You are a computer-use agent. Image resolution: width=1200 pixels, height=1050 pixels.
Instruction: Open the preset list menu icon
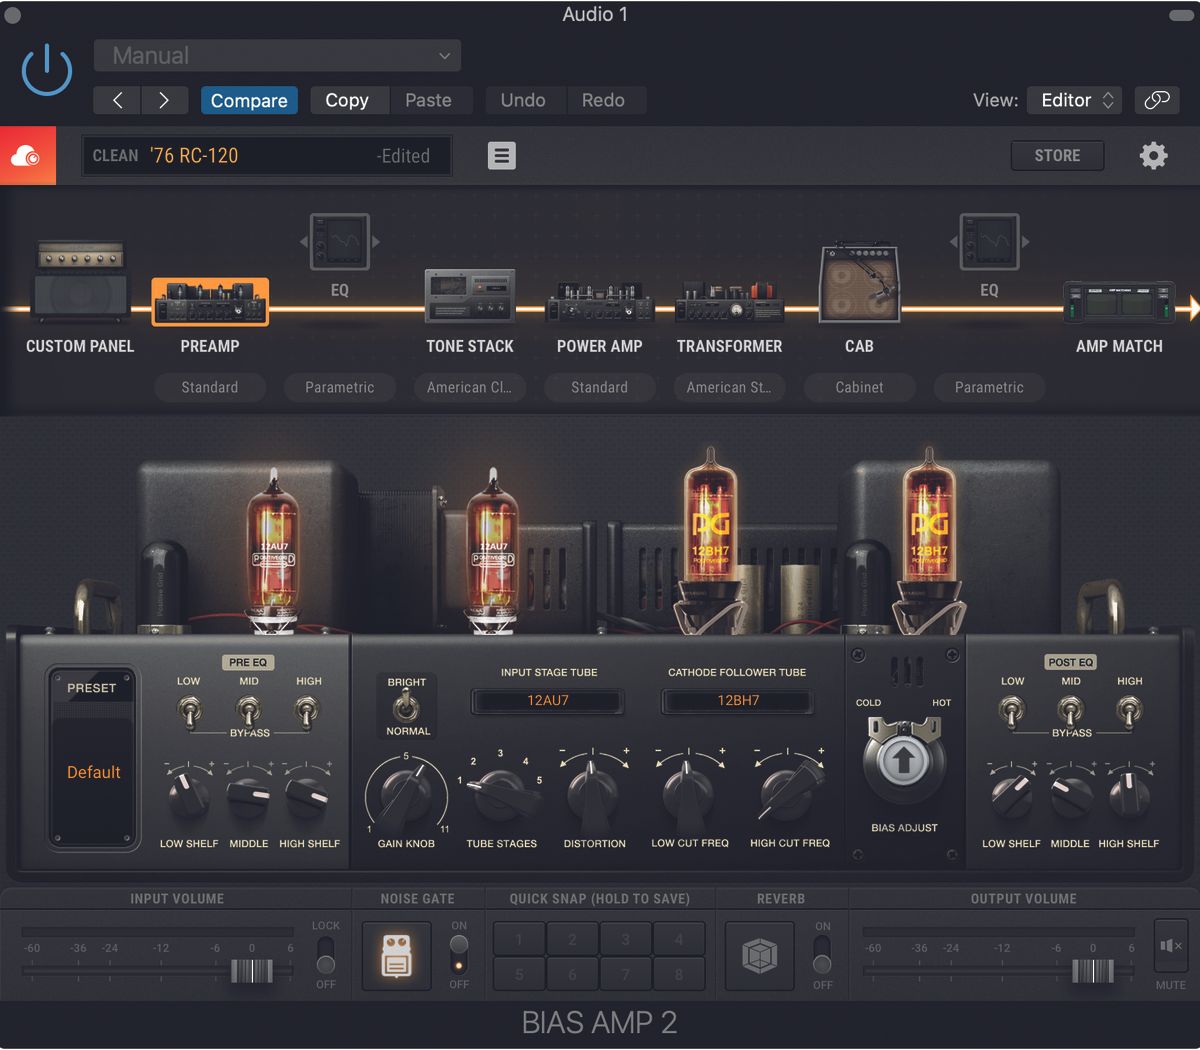click(x=501, y=155)
